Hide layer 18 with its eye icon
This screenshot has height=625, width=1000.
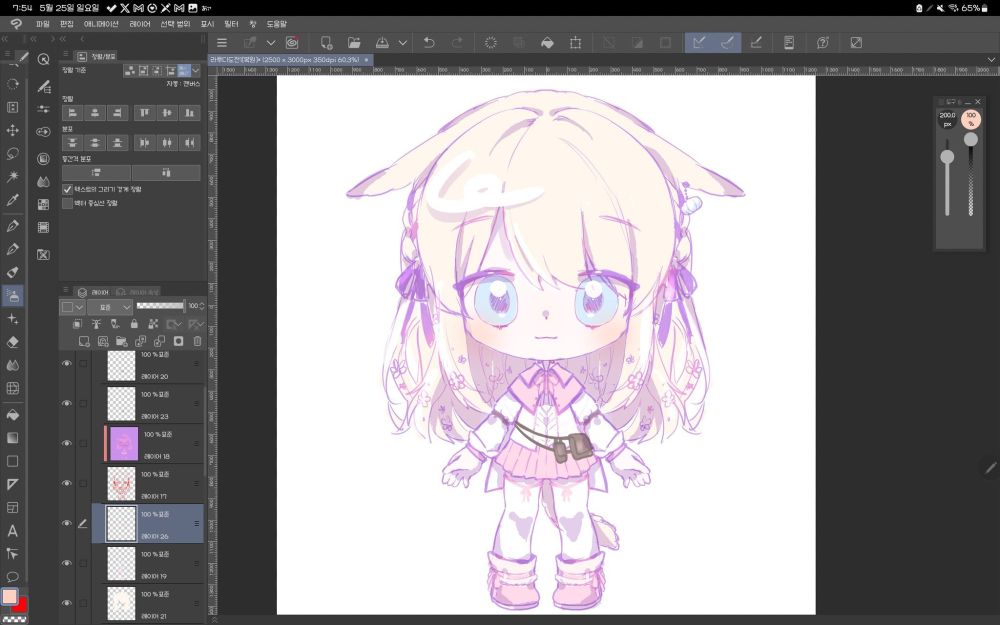click(66, 443)
